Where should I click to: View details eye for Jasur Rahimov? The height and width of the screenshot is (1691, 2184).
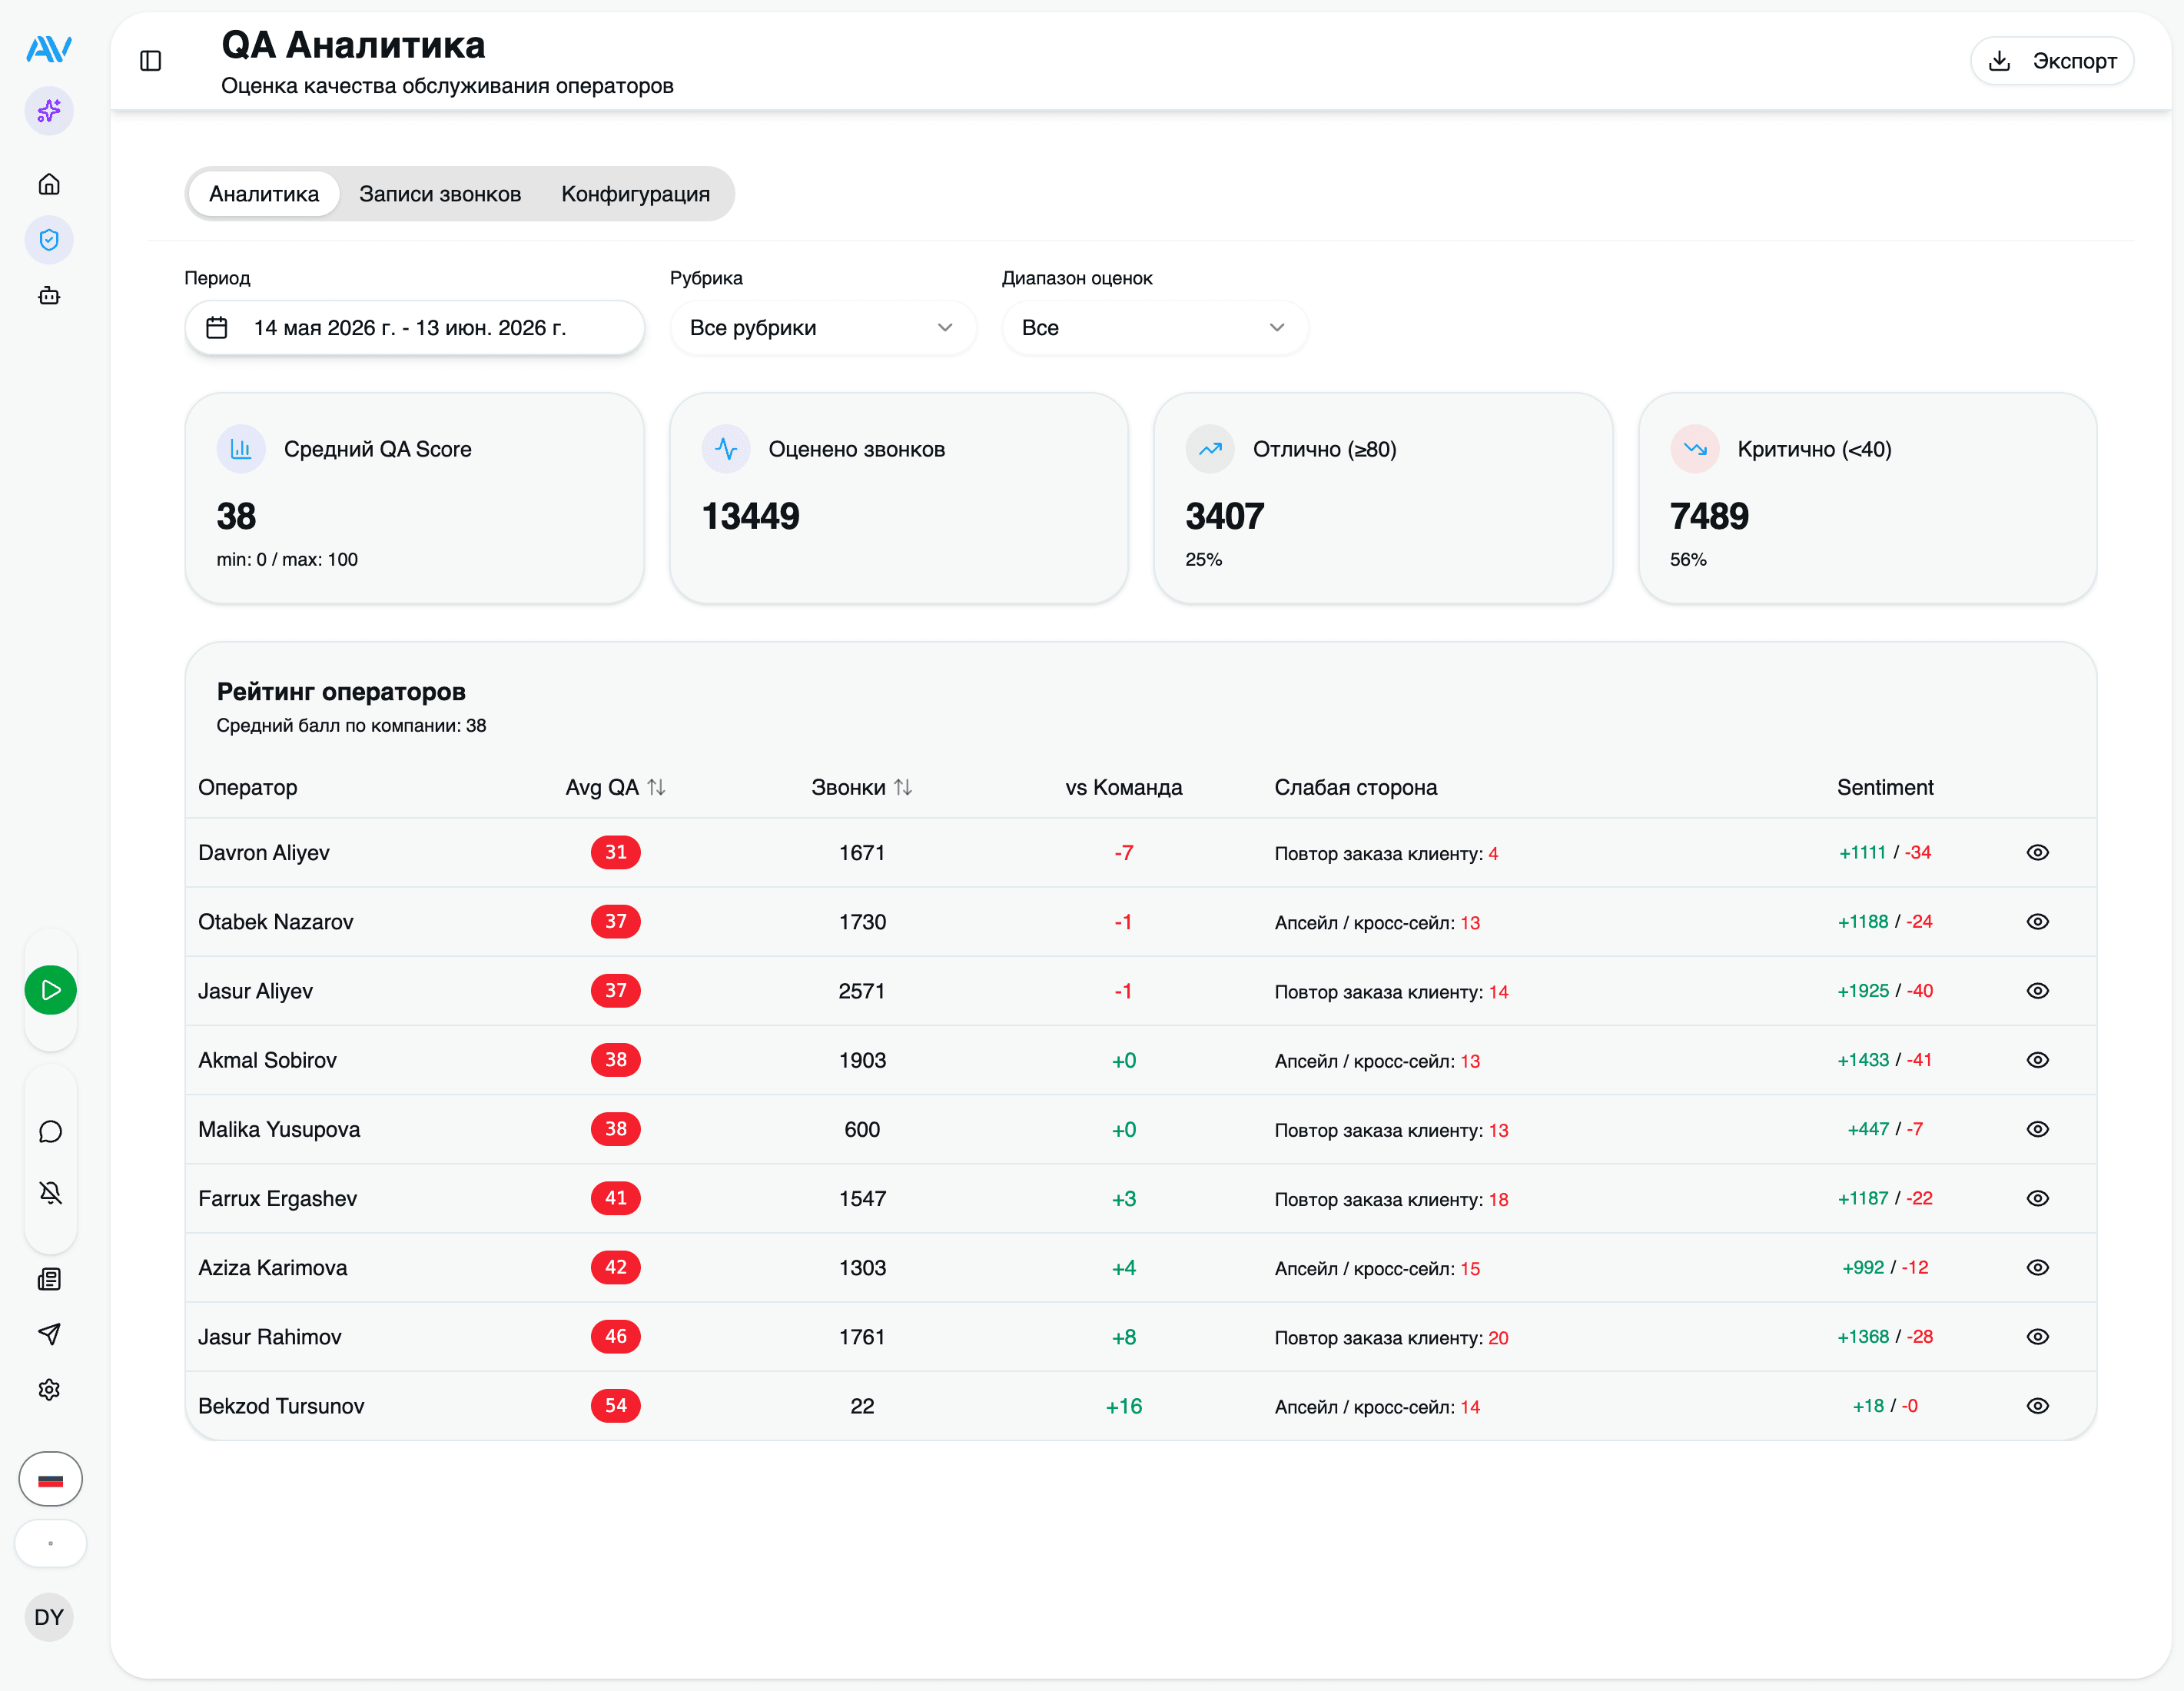pos(2038,1336)
